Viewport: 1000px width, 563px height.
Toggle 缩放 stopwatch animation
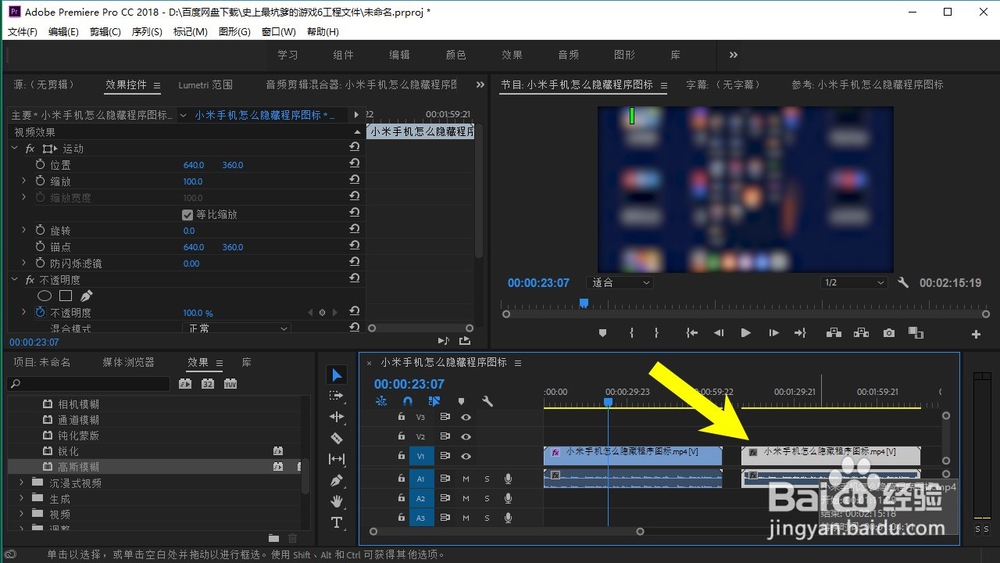(x=40, y=181)
